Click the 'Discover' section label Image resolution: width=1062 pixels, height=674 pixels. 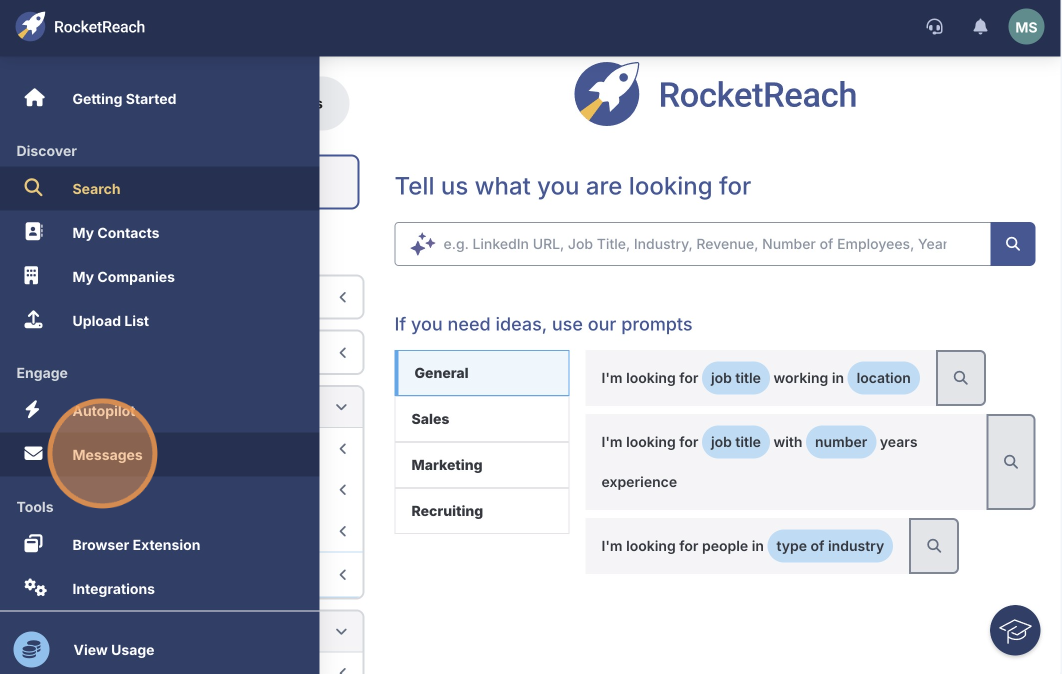pos(47,151)
